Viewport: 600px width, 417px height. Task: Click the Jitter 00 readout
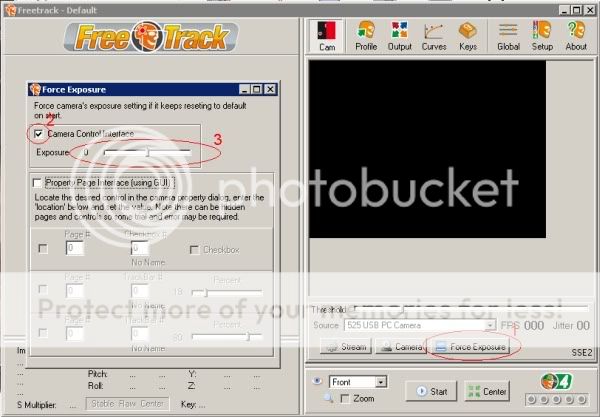pyautogui.click(x=571, y=326)
